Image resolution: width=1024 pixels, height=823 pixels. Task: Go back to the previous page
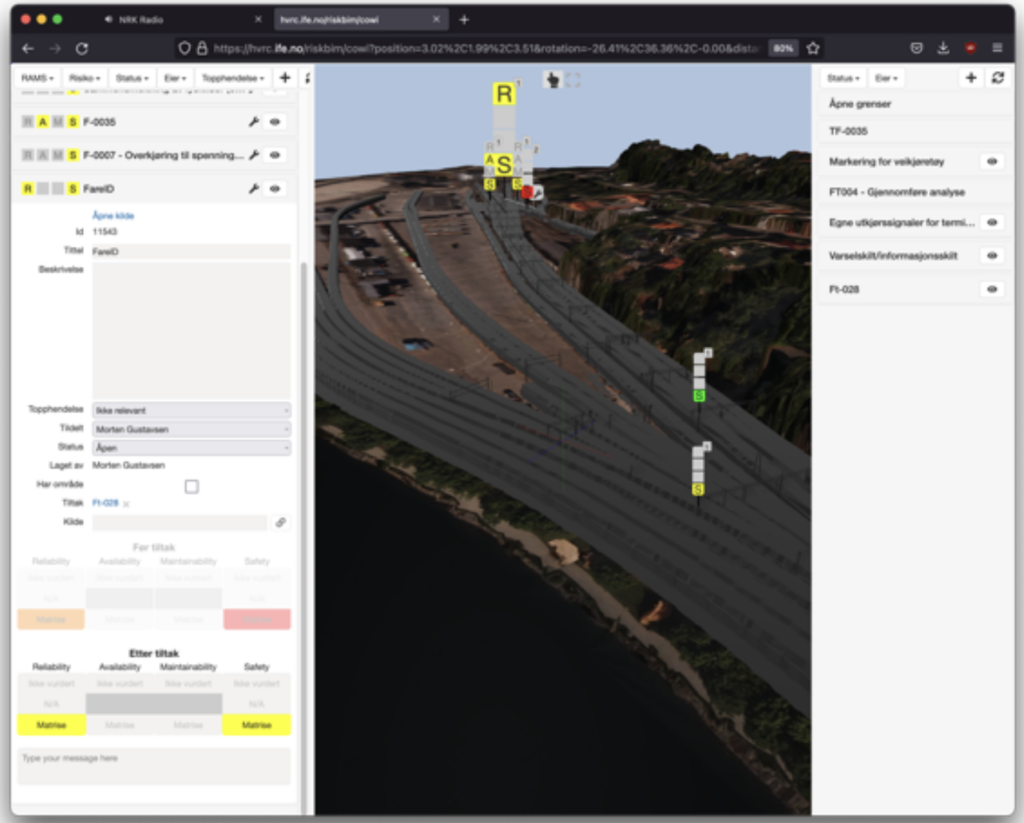click(27, 48)
